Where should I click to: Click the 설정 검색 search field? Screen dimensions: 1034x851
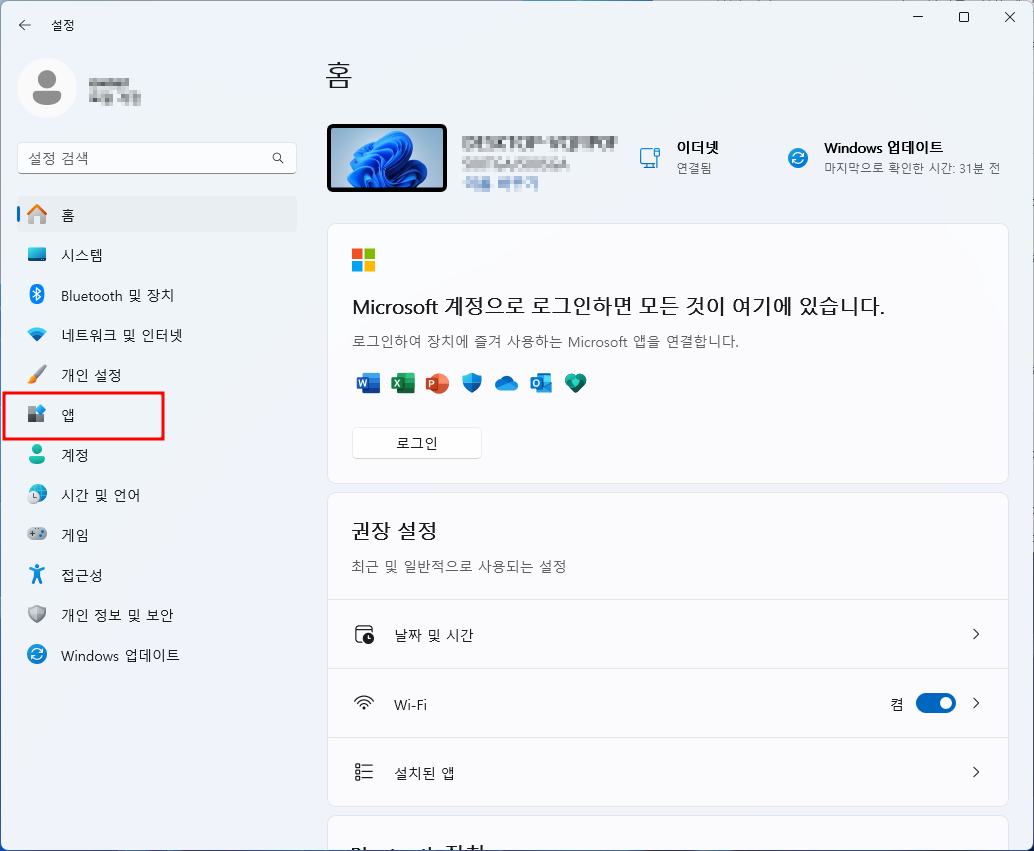[x=157, y=158]
